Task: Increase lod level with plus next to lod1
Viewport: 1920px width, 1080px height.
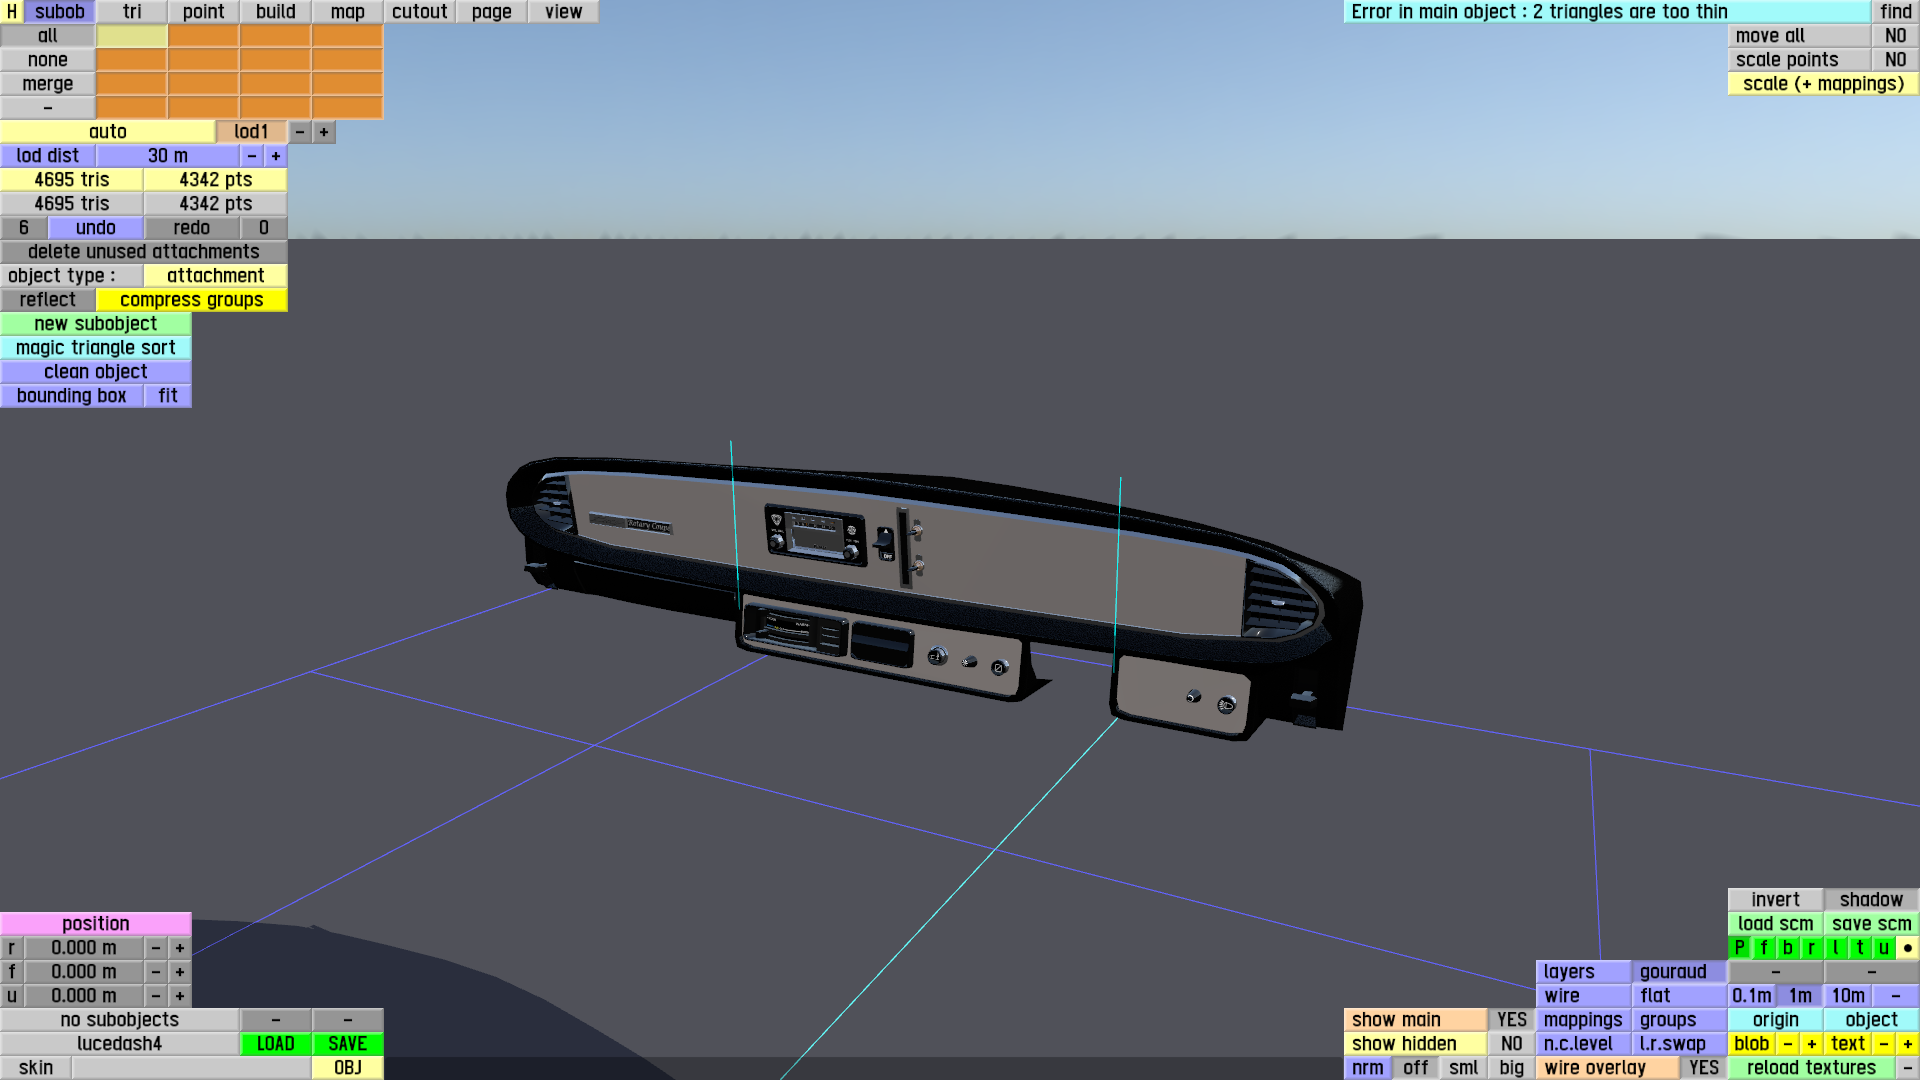Action: click(324, 132)
